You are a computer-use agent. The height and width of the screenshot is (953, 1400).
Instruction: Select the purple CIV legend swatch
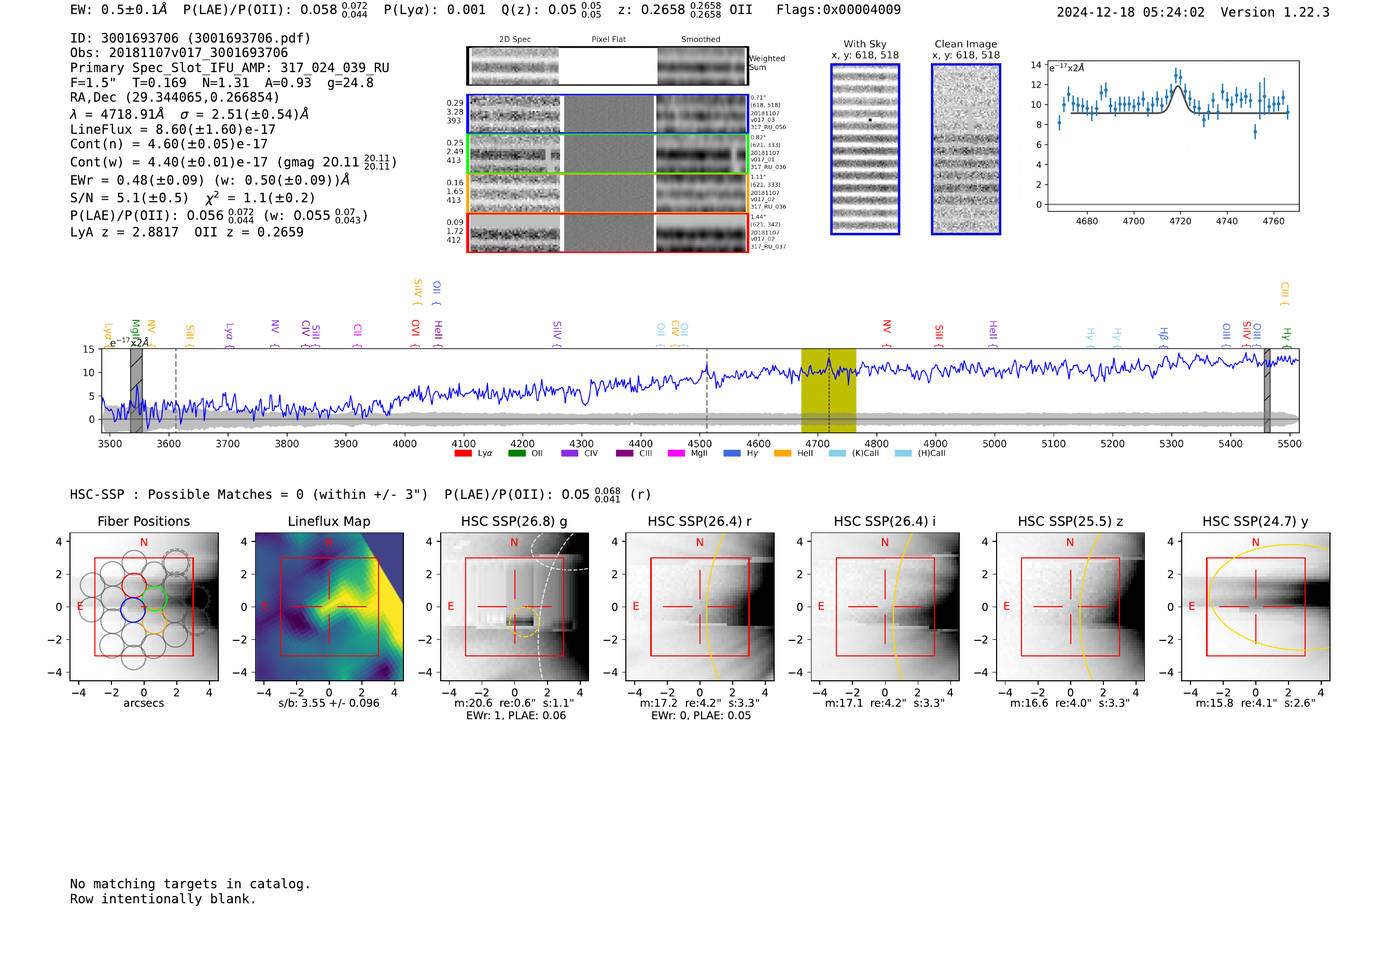(570, 453)
